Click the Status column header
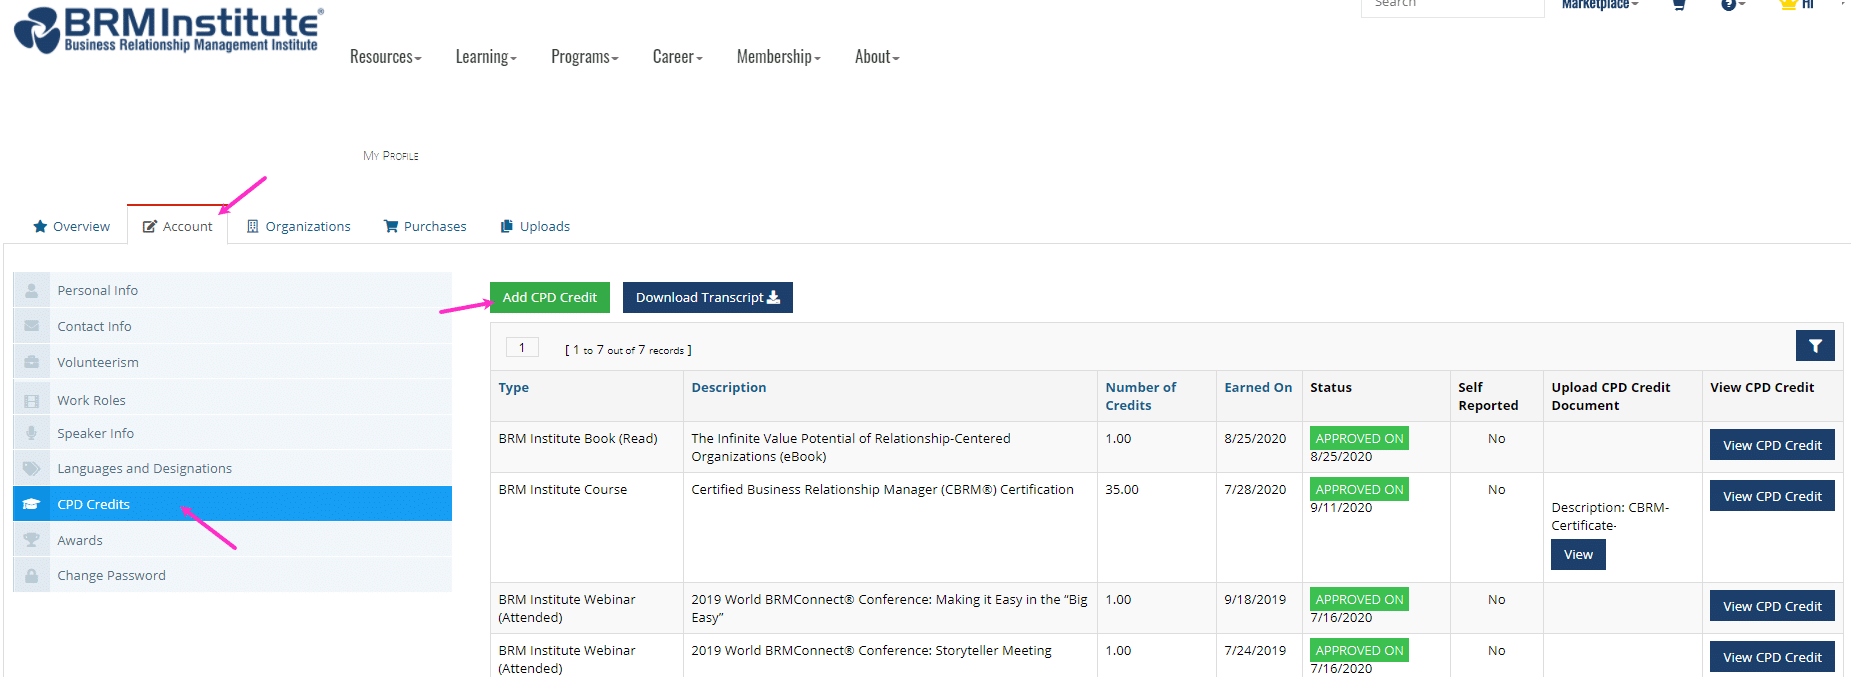 point(1331,388)
